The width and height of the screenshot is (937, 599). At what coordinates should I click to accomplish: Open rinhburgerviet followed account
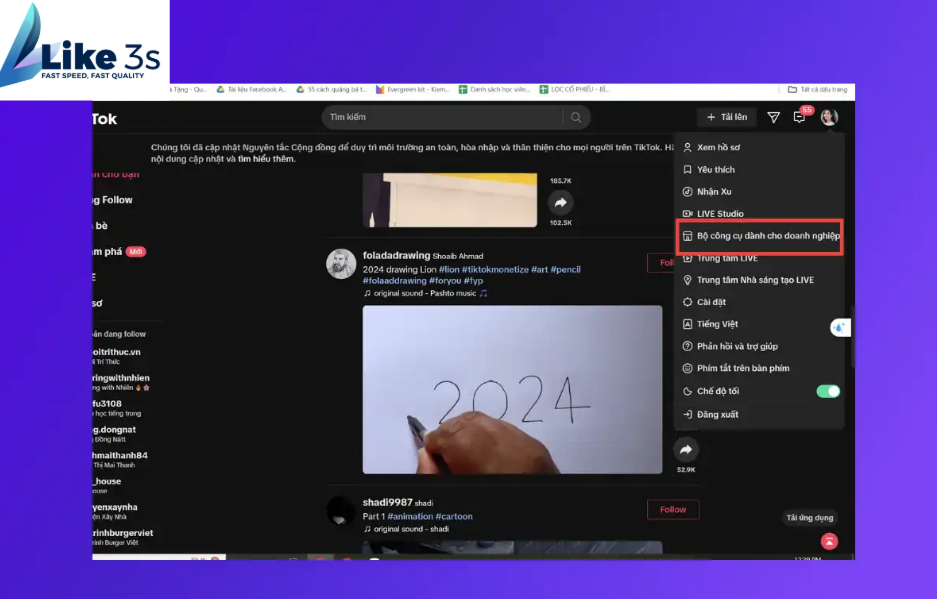(123, 537)
